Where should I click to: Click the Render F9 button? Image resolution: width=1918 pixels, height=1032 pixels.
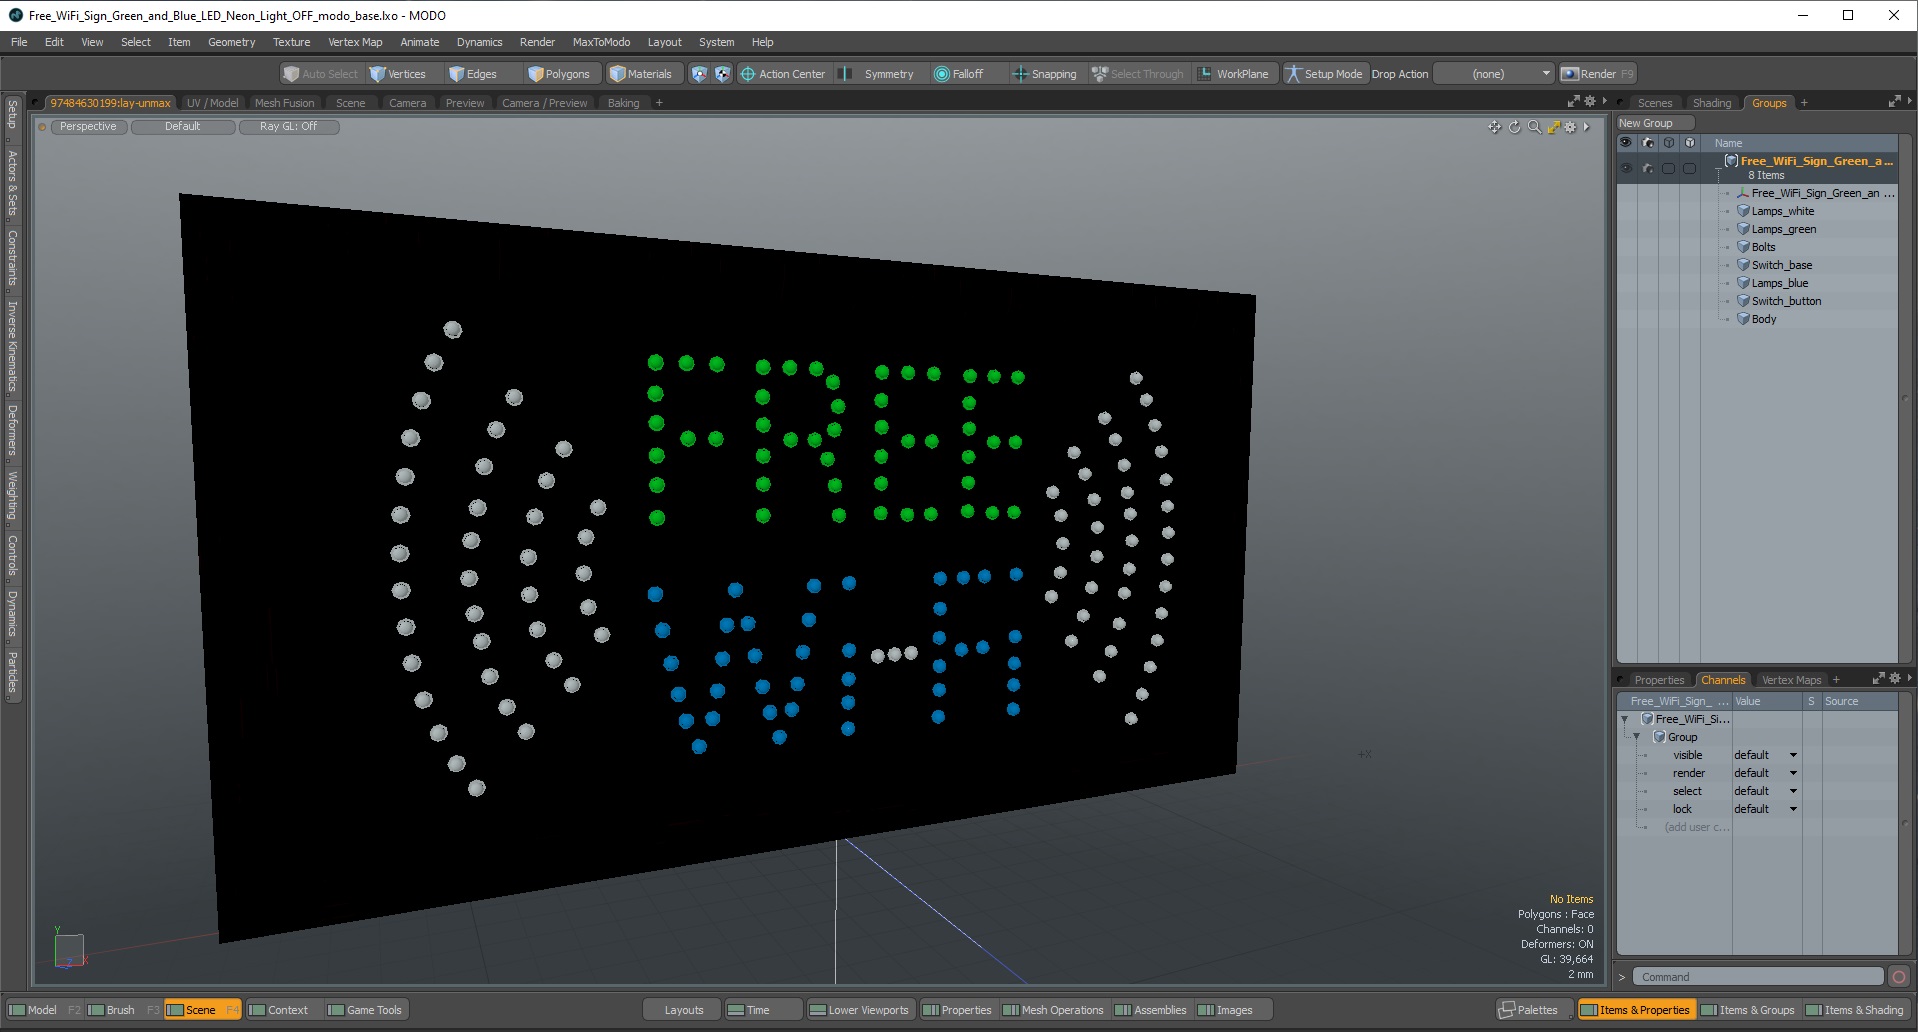1597,74
